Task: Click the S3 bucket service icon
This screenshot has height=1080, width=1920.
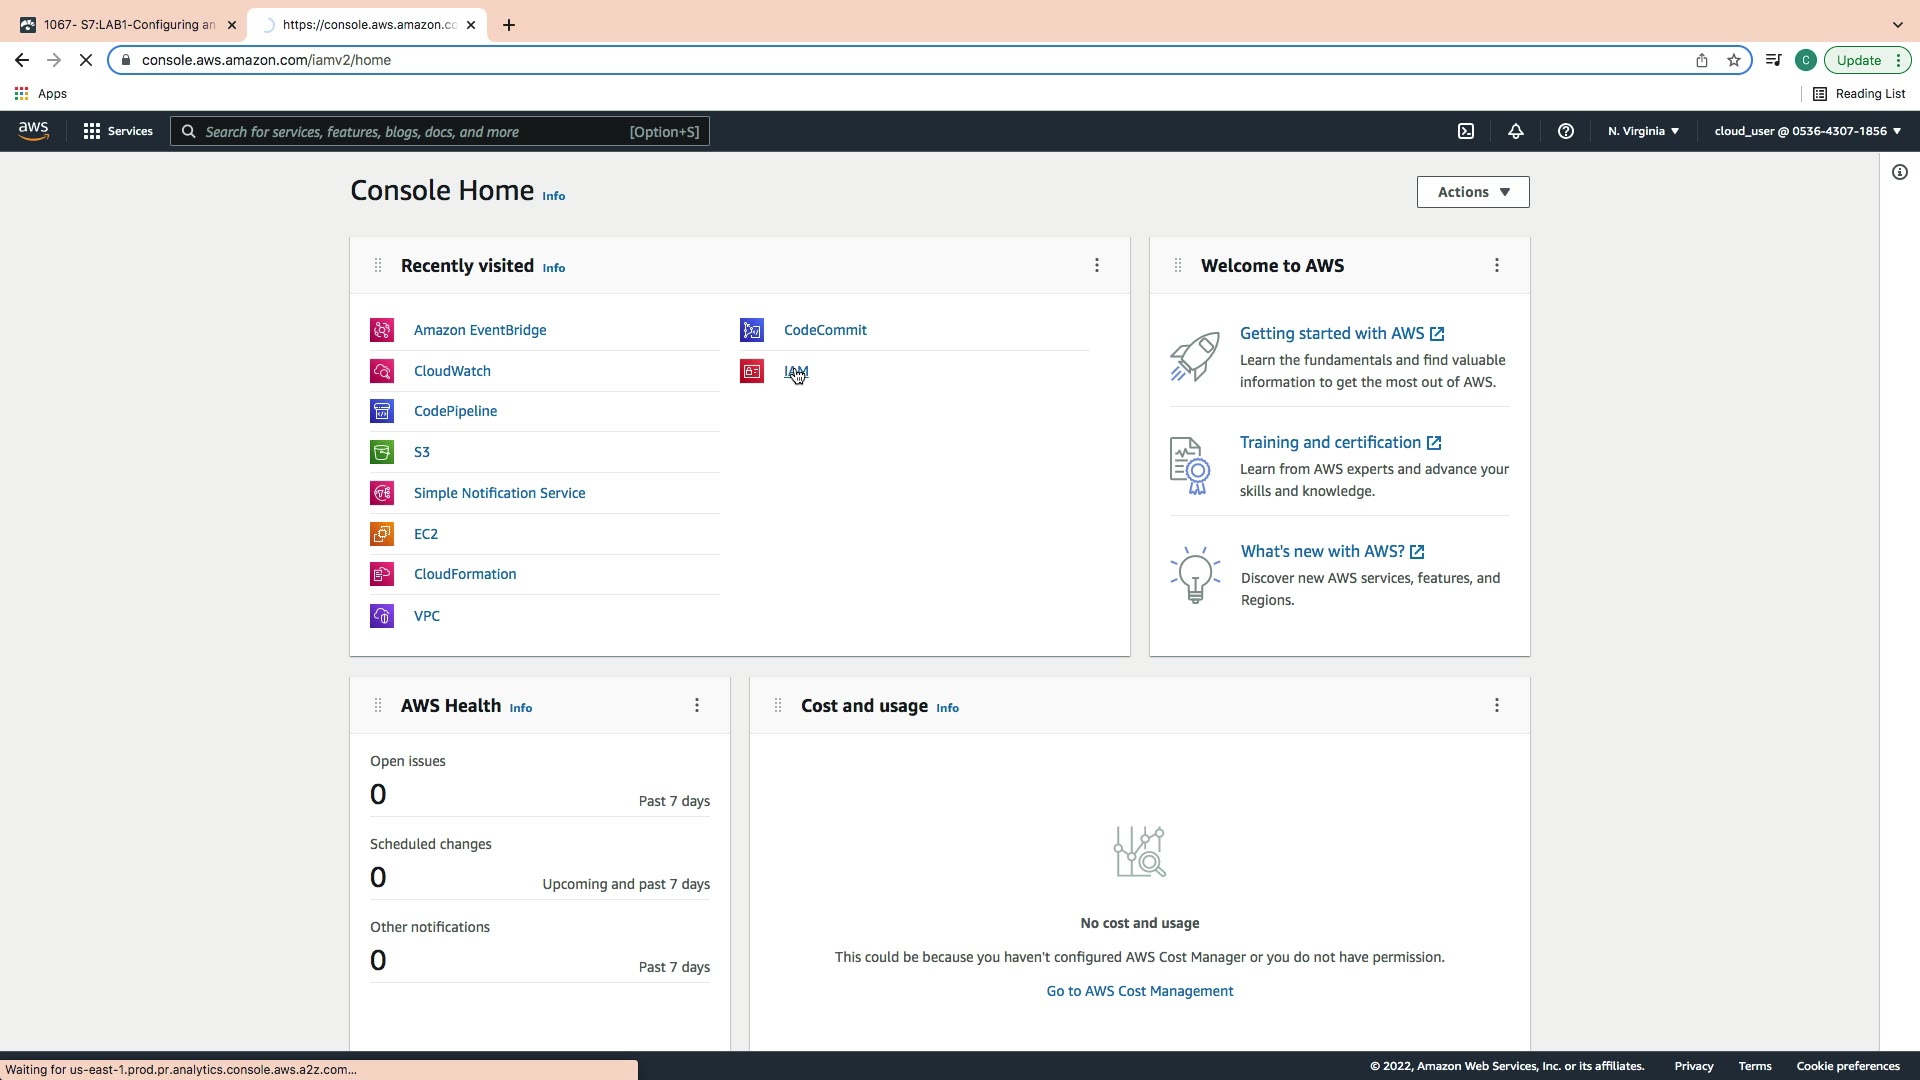Action: (382, 452)
